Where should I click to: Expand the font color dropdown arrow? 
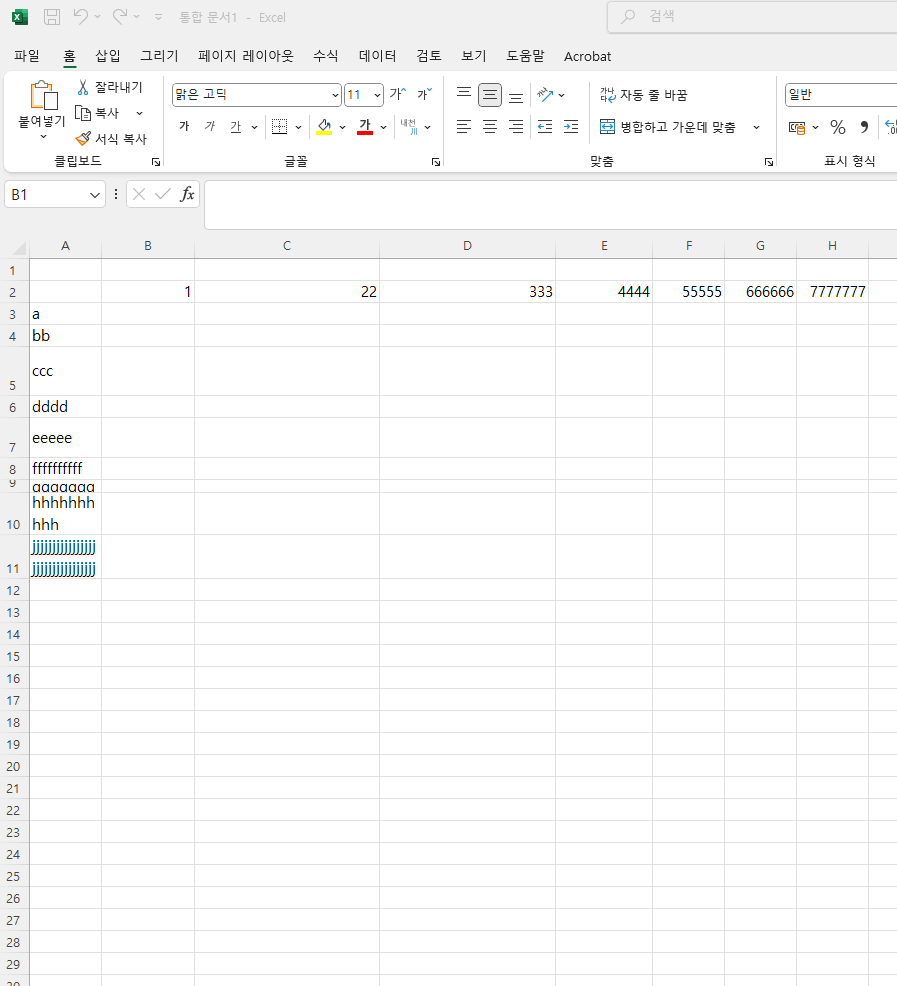383,127
